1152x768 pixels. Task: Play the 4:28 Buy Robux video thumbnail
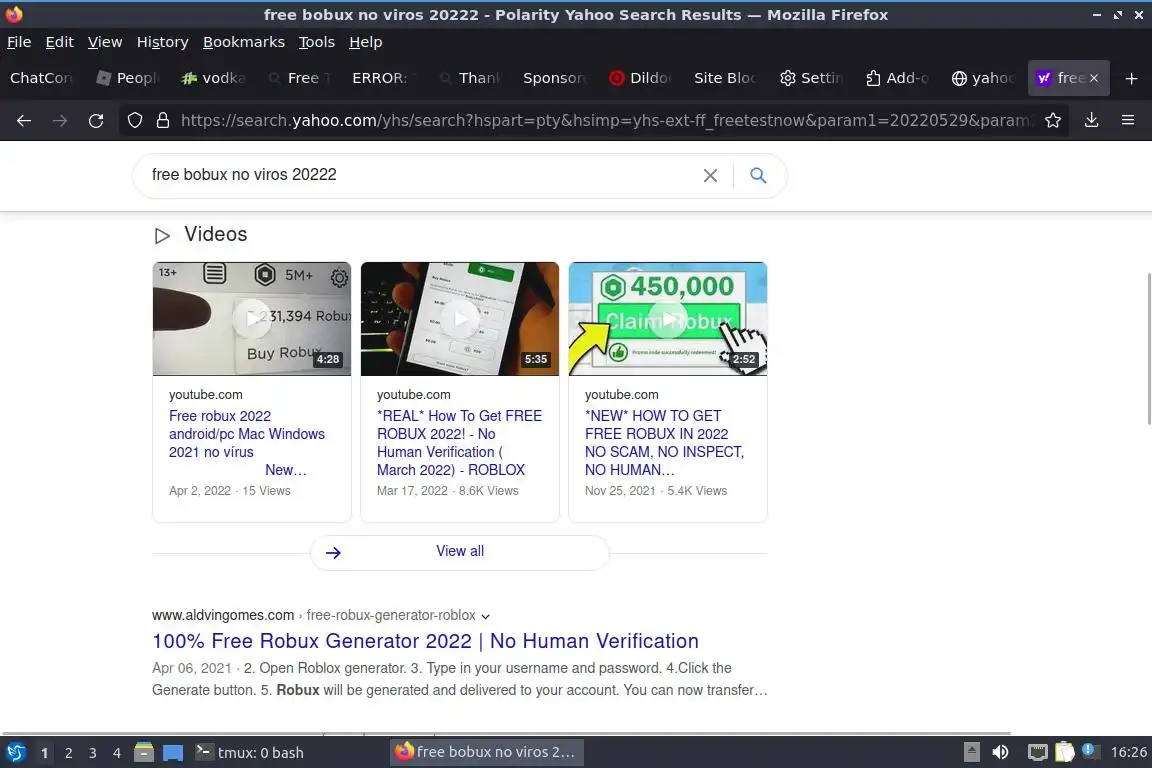(252, 319)
